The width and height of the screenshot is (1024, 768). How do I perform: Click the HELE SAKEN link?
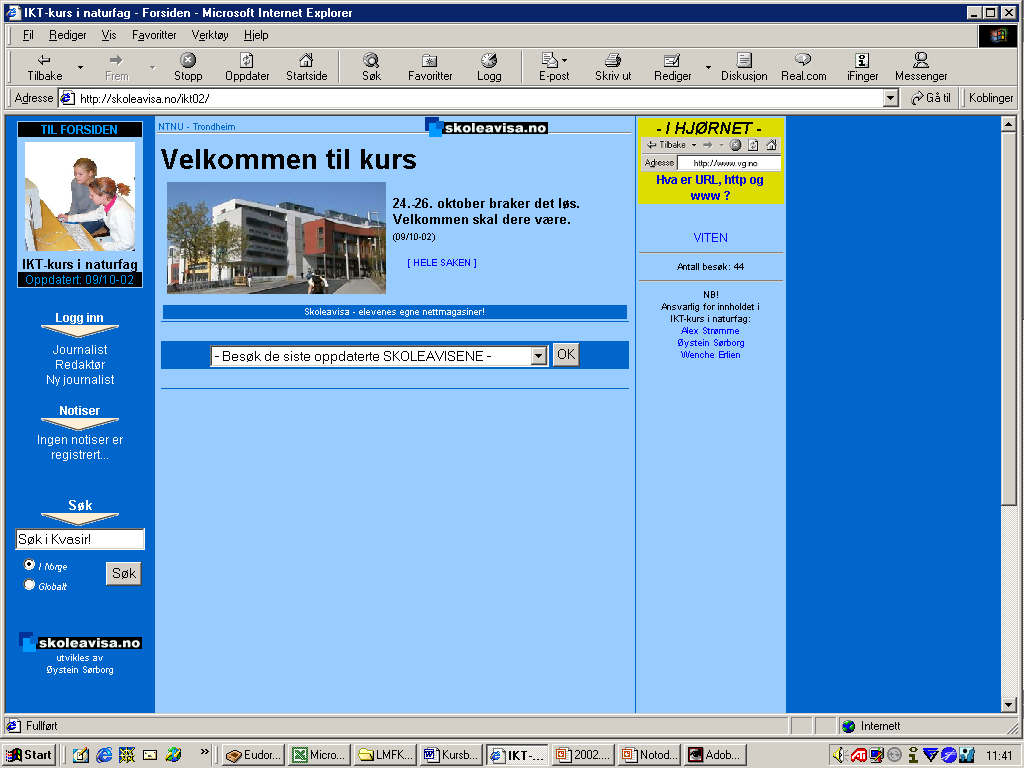(x=442, y=263)
